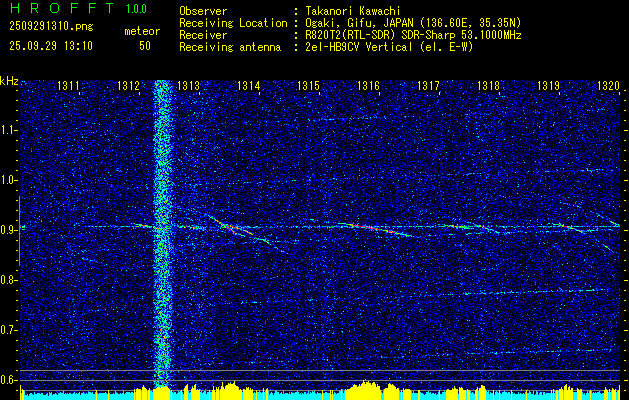The height and width of the screenshot is (400, 629).
Task: Select filename 2509291310.png
Action: pyautogui.click(x=51, y=26)
